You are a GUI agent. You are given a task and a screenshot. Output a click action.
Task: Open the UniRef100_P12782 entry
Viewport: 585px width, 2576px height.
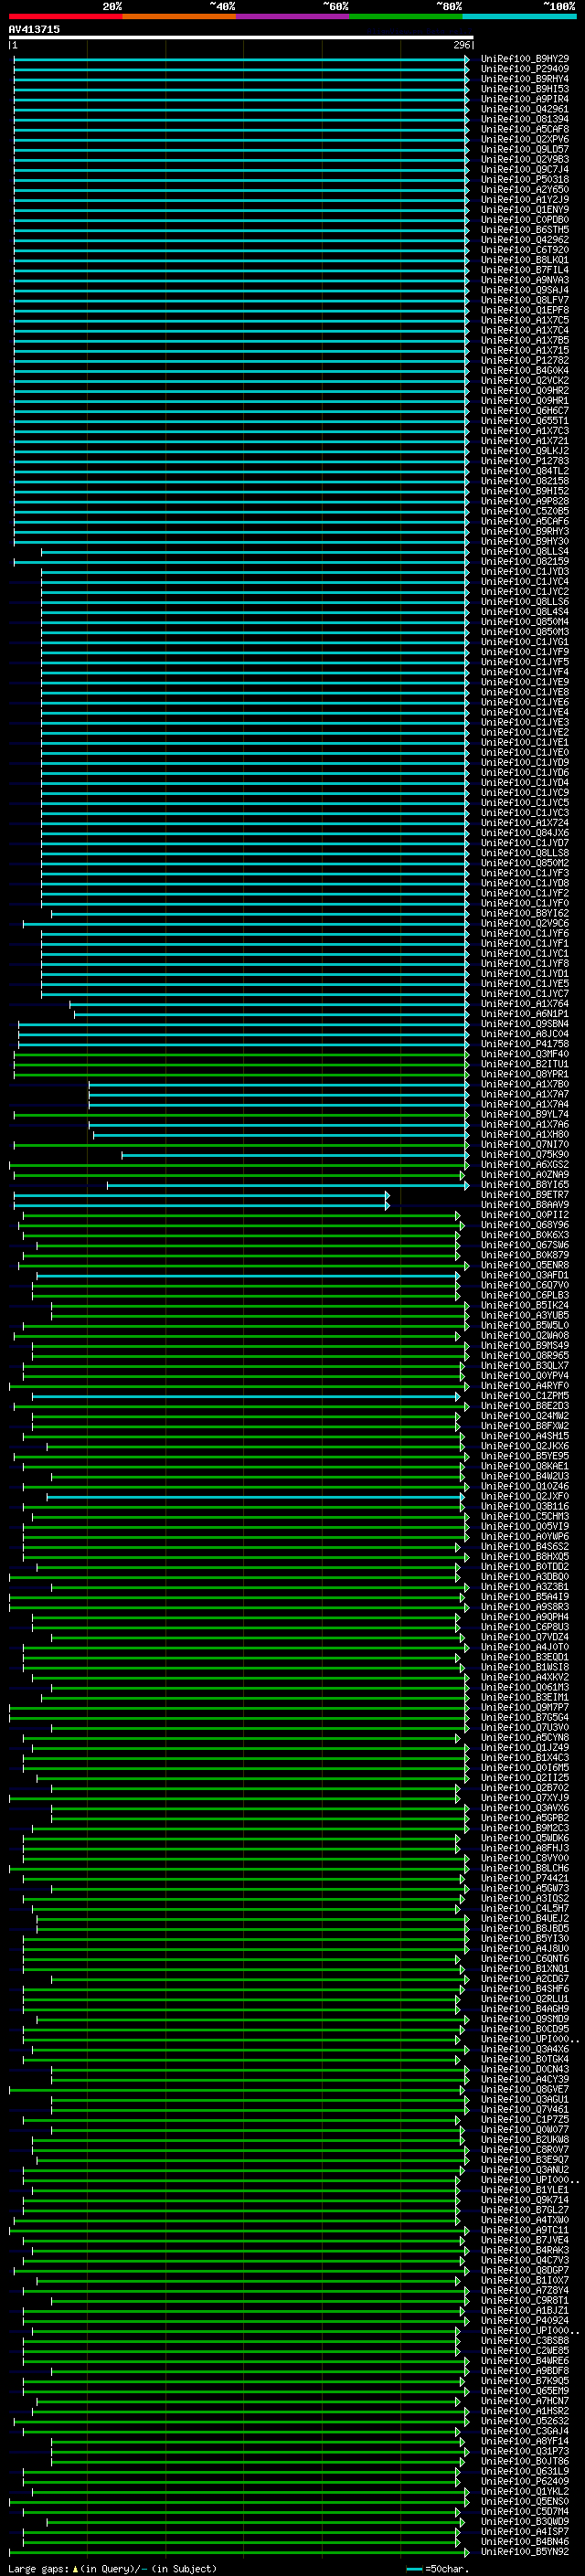[x=525, y=360]
